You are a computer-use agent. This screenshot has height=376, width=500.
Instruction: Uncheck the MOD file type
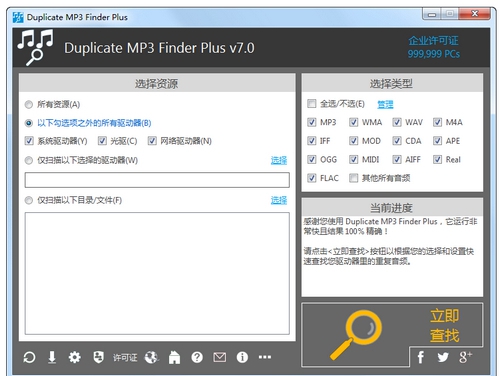[353, 141]
